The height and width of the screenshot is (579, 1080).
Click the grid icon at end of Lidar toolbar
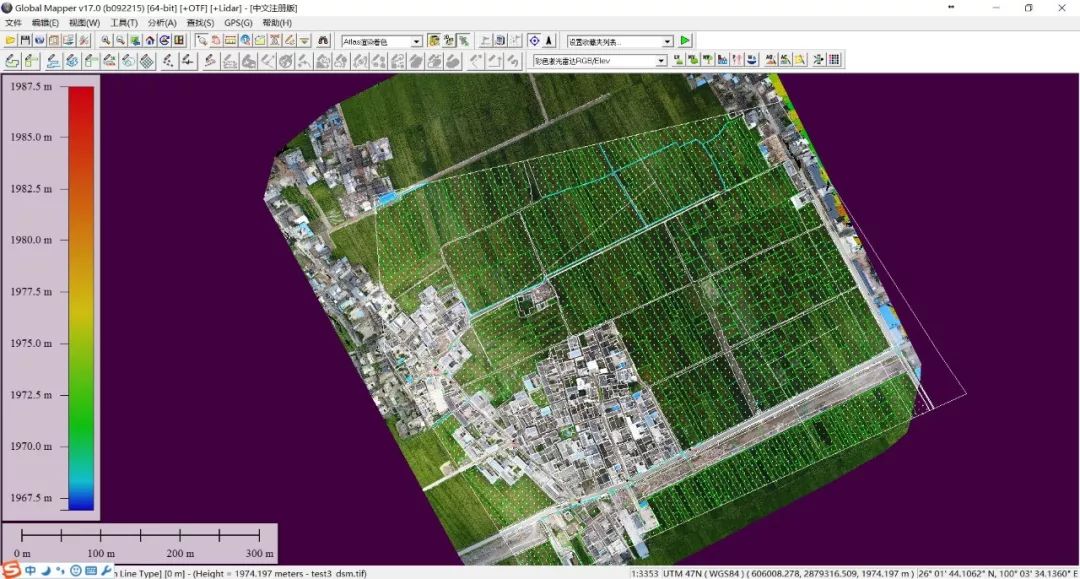coord(834,61)
